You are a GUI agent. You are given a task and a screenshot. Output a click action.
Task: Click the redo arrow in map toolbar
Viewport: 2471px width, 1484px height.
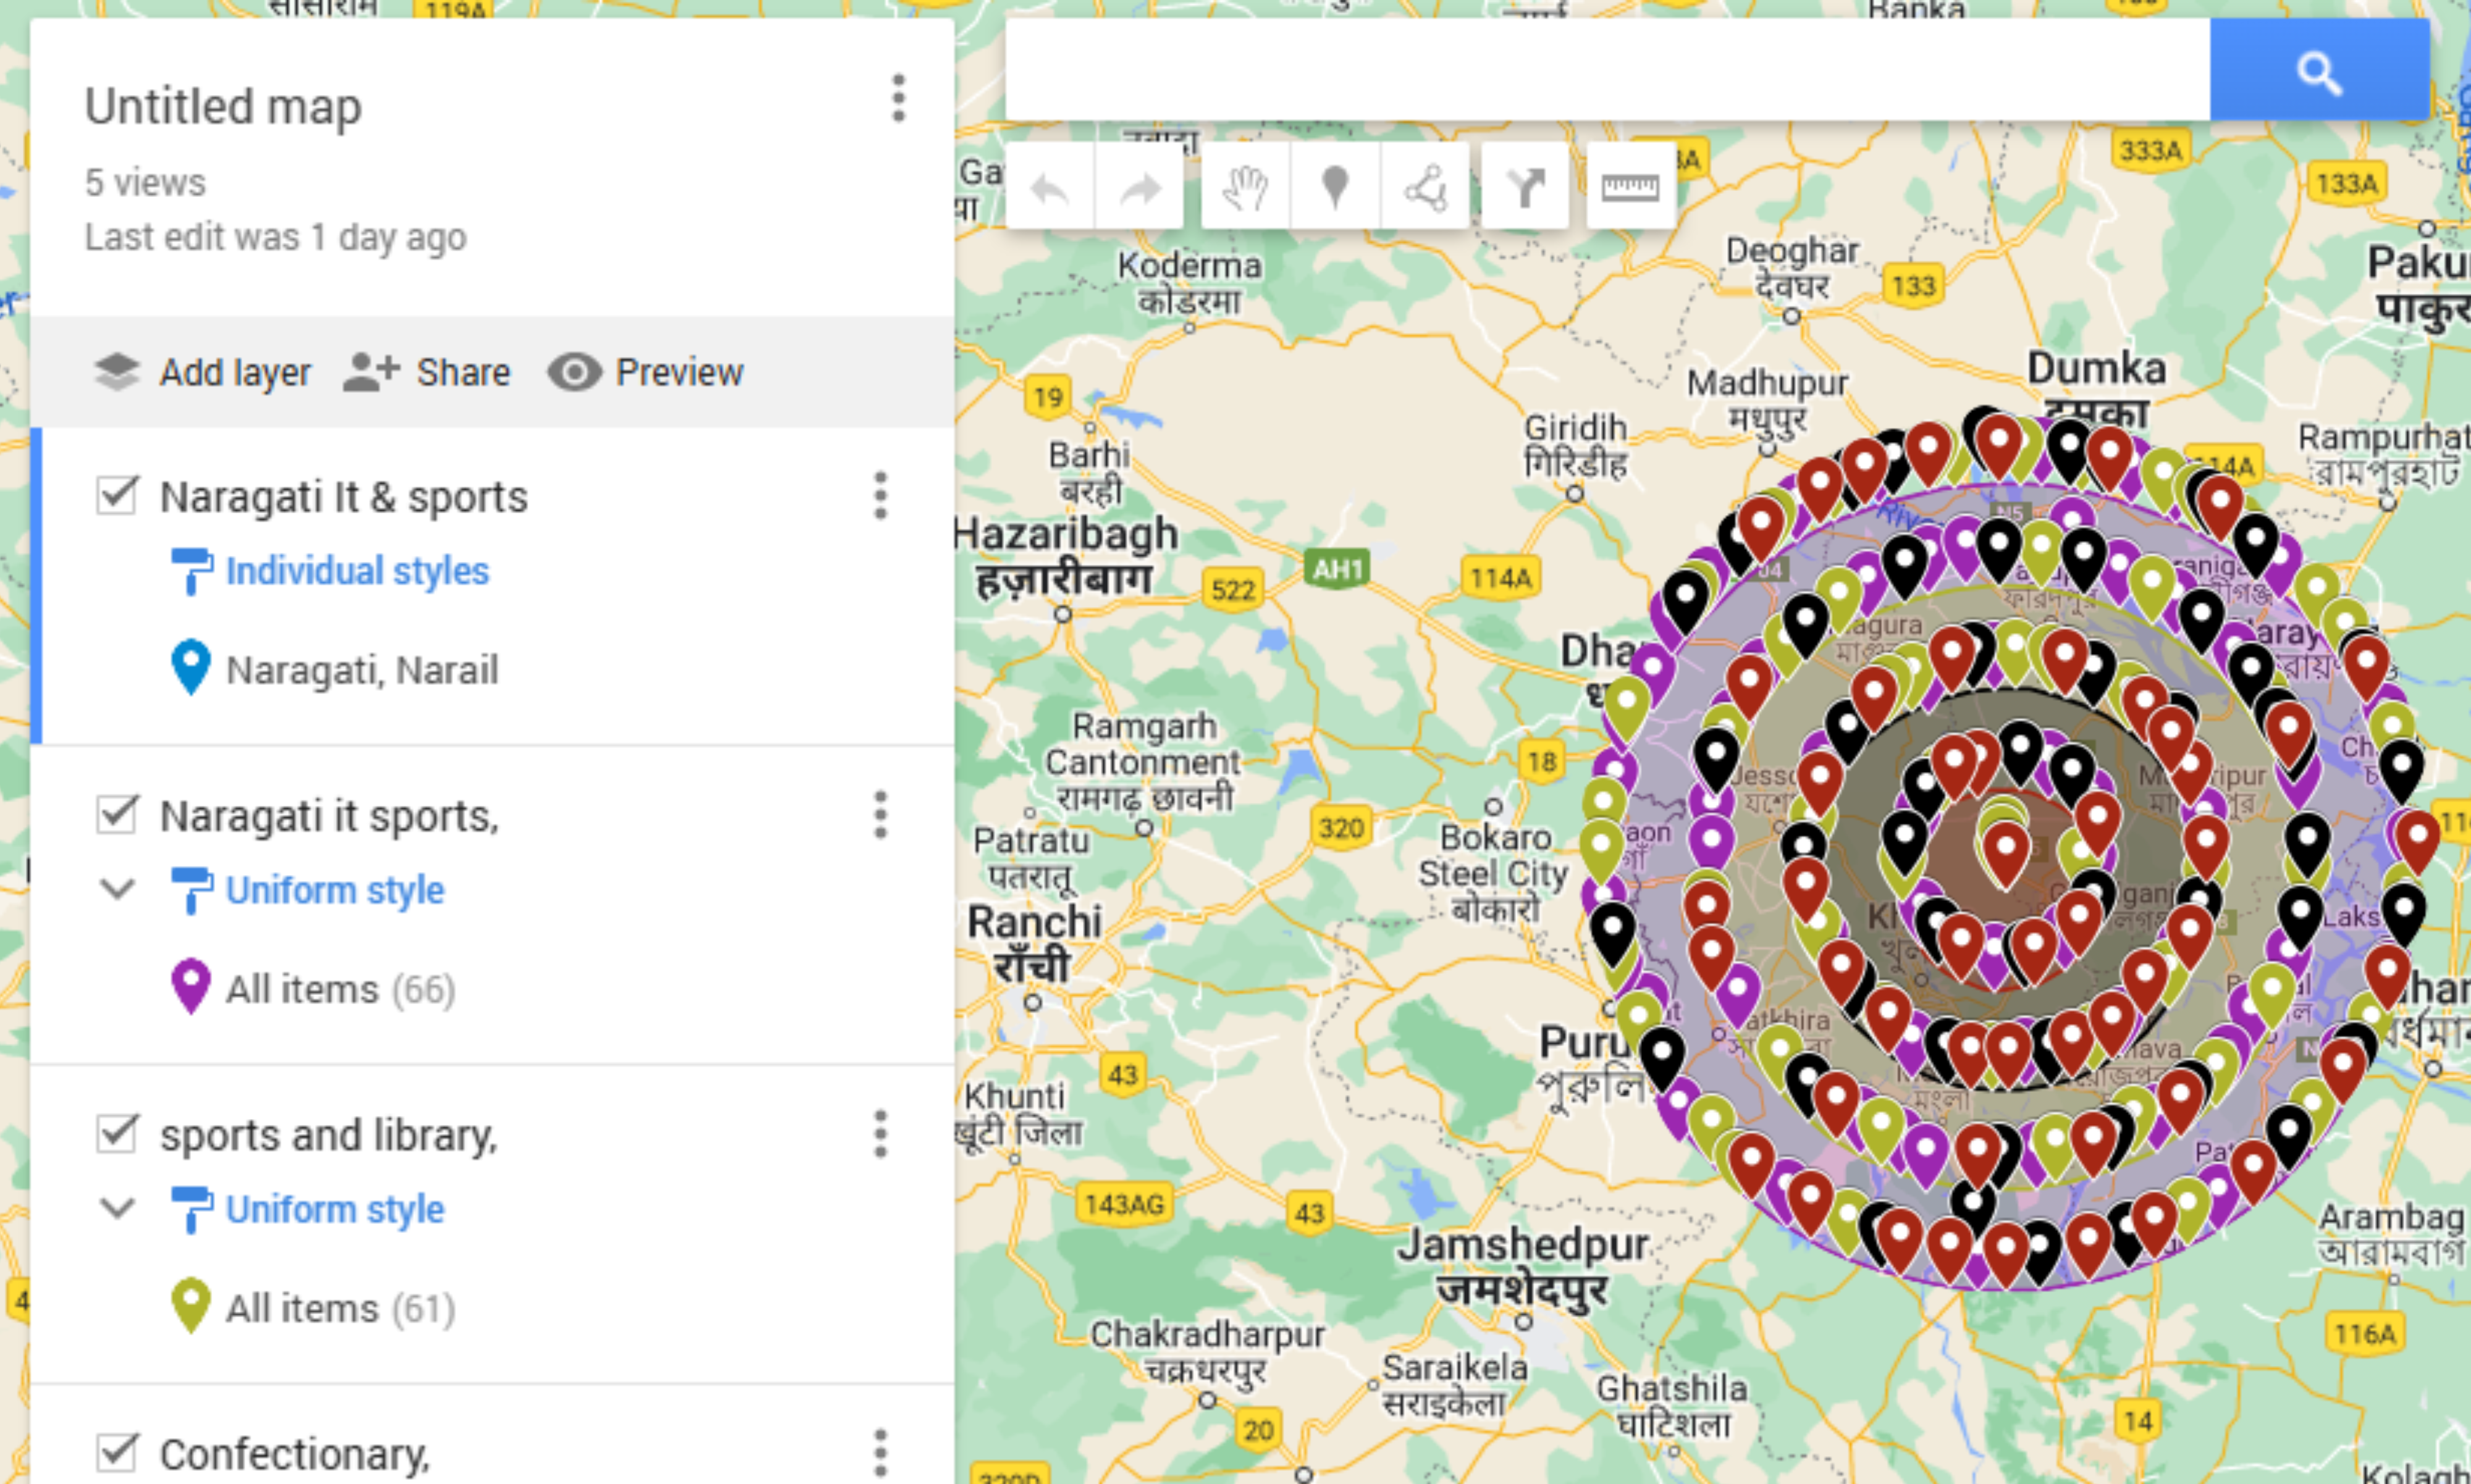(1139, 187)
